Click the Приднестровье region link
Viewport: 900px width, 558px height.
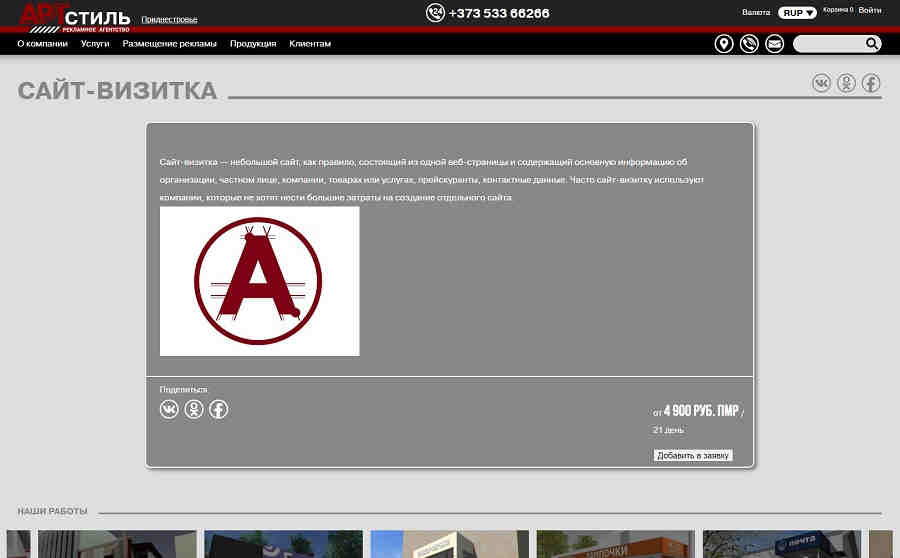tap(169, 19)
